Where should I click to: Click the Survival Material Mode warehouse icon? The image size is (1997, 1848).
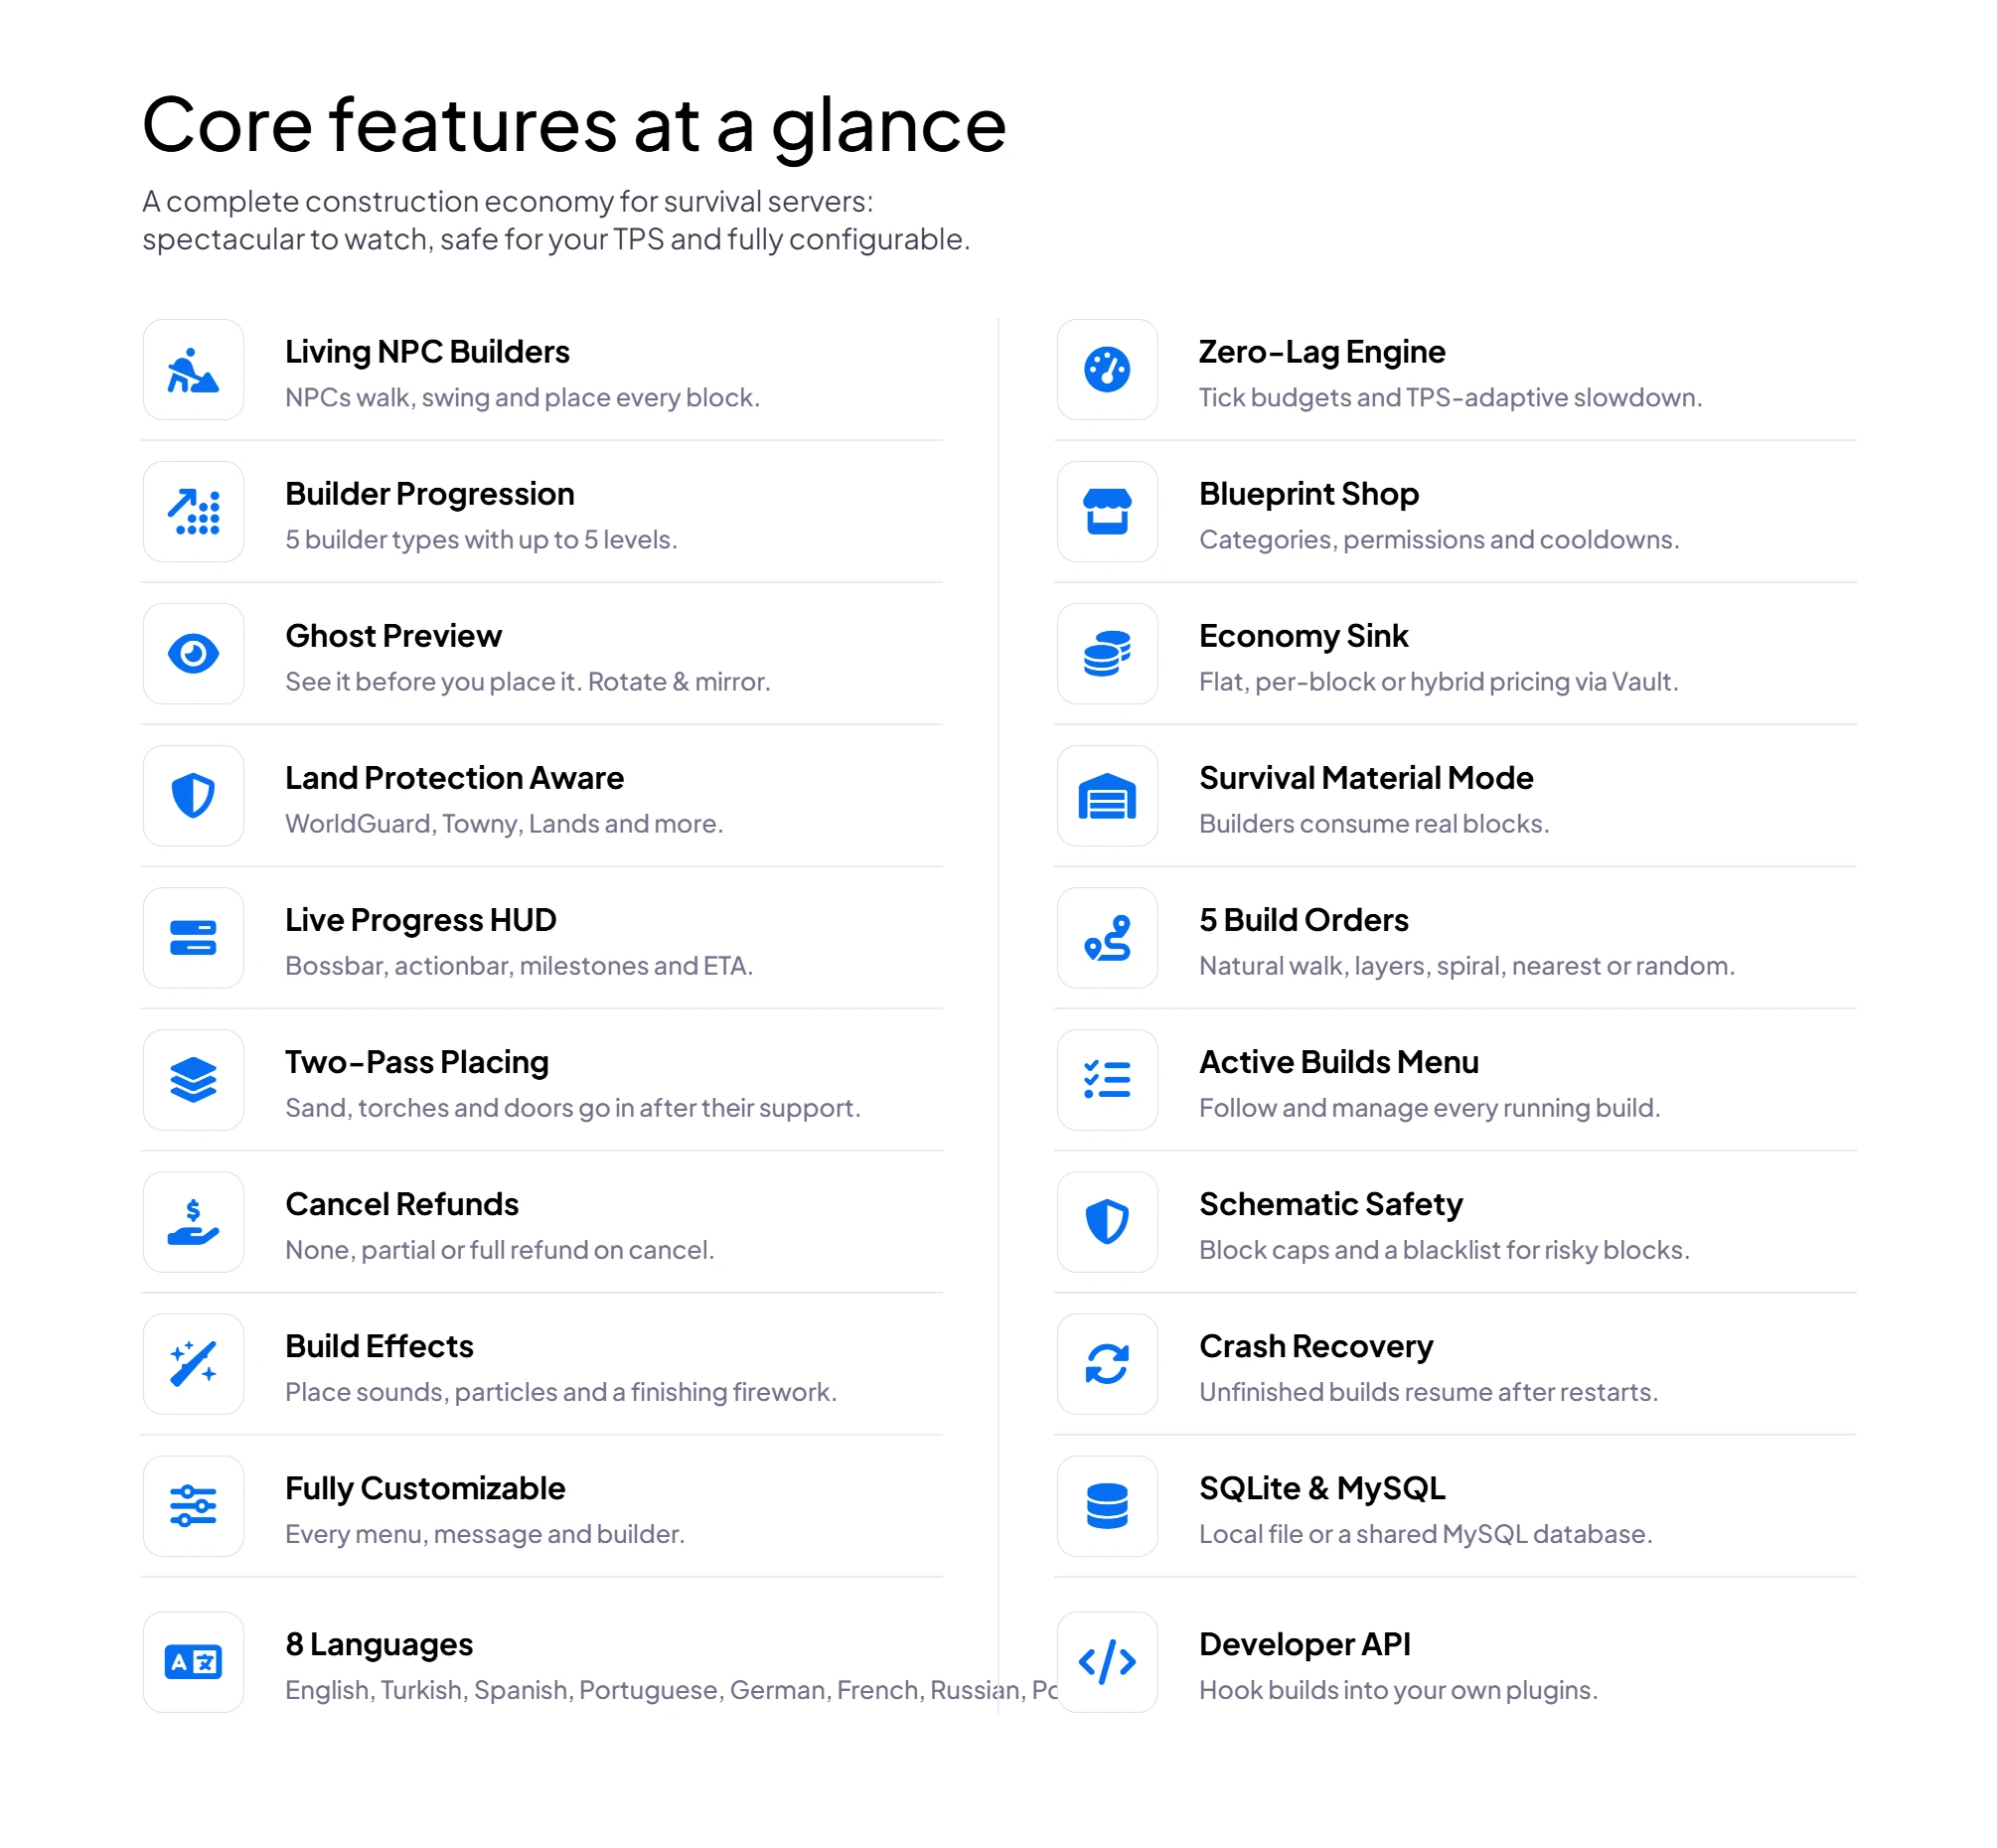click(1107, 796)
